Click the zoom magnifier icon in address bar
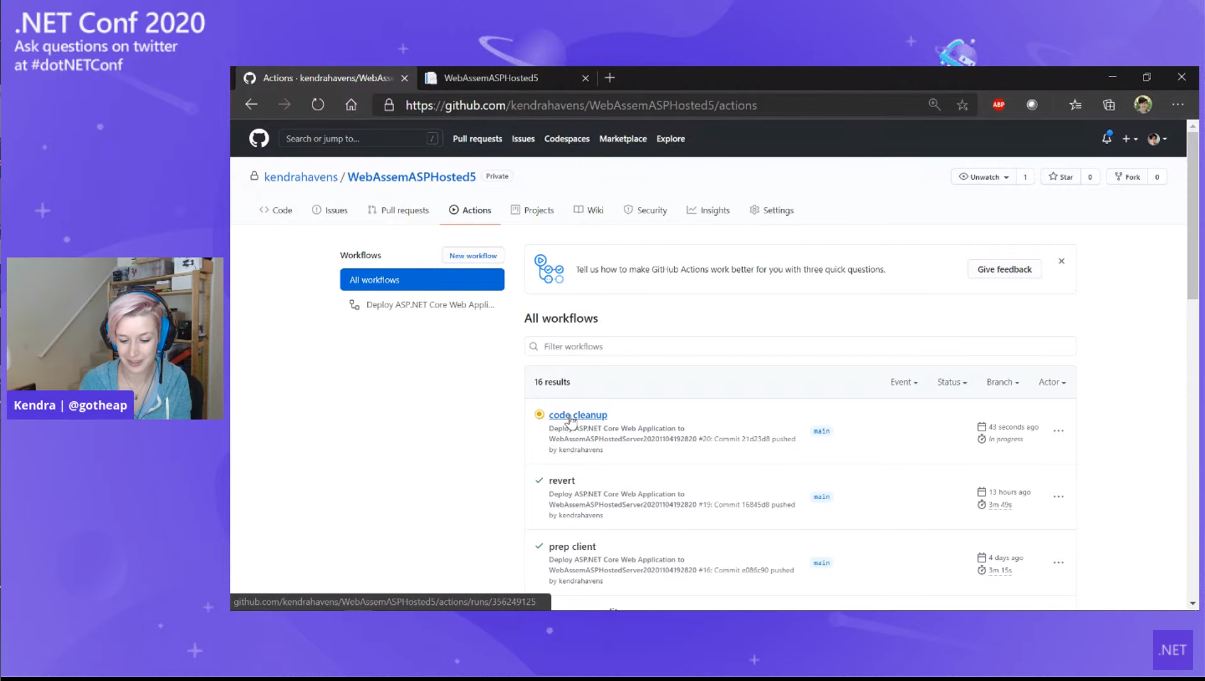The height and width of the screenshot is (681, 1205). point(934,104)
